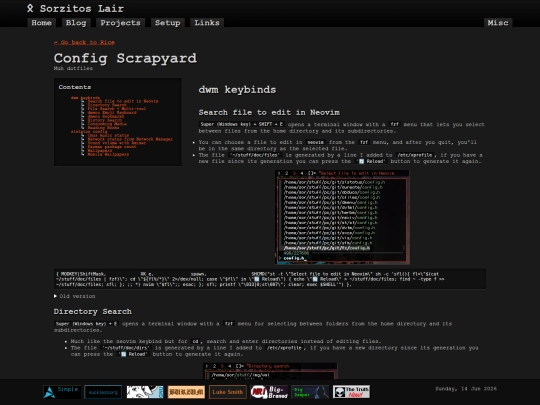The height and width of the screenshot is (405, 540).
Task: Click the 'Contents' box title
Action: coord(75,87)
